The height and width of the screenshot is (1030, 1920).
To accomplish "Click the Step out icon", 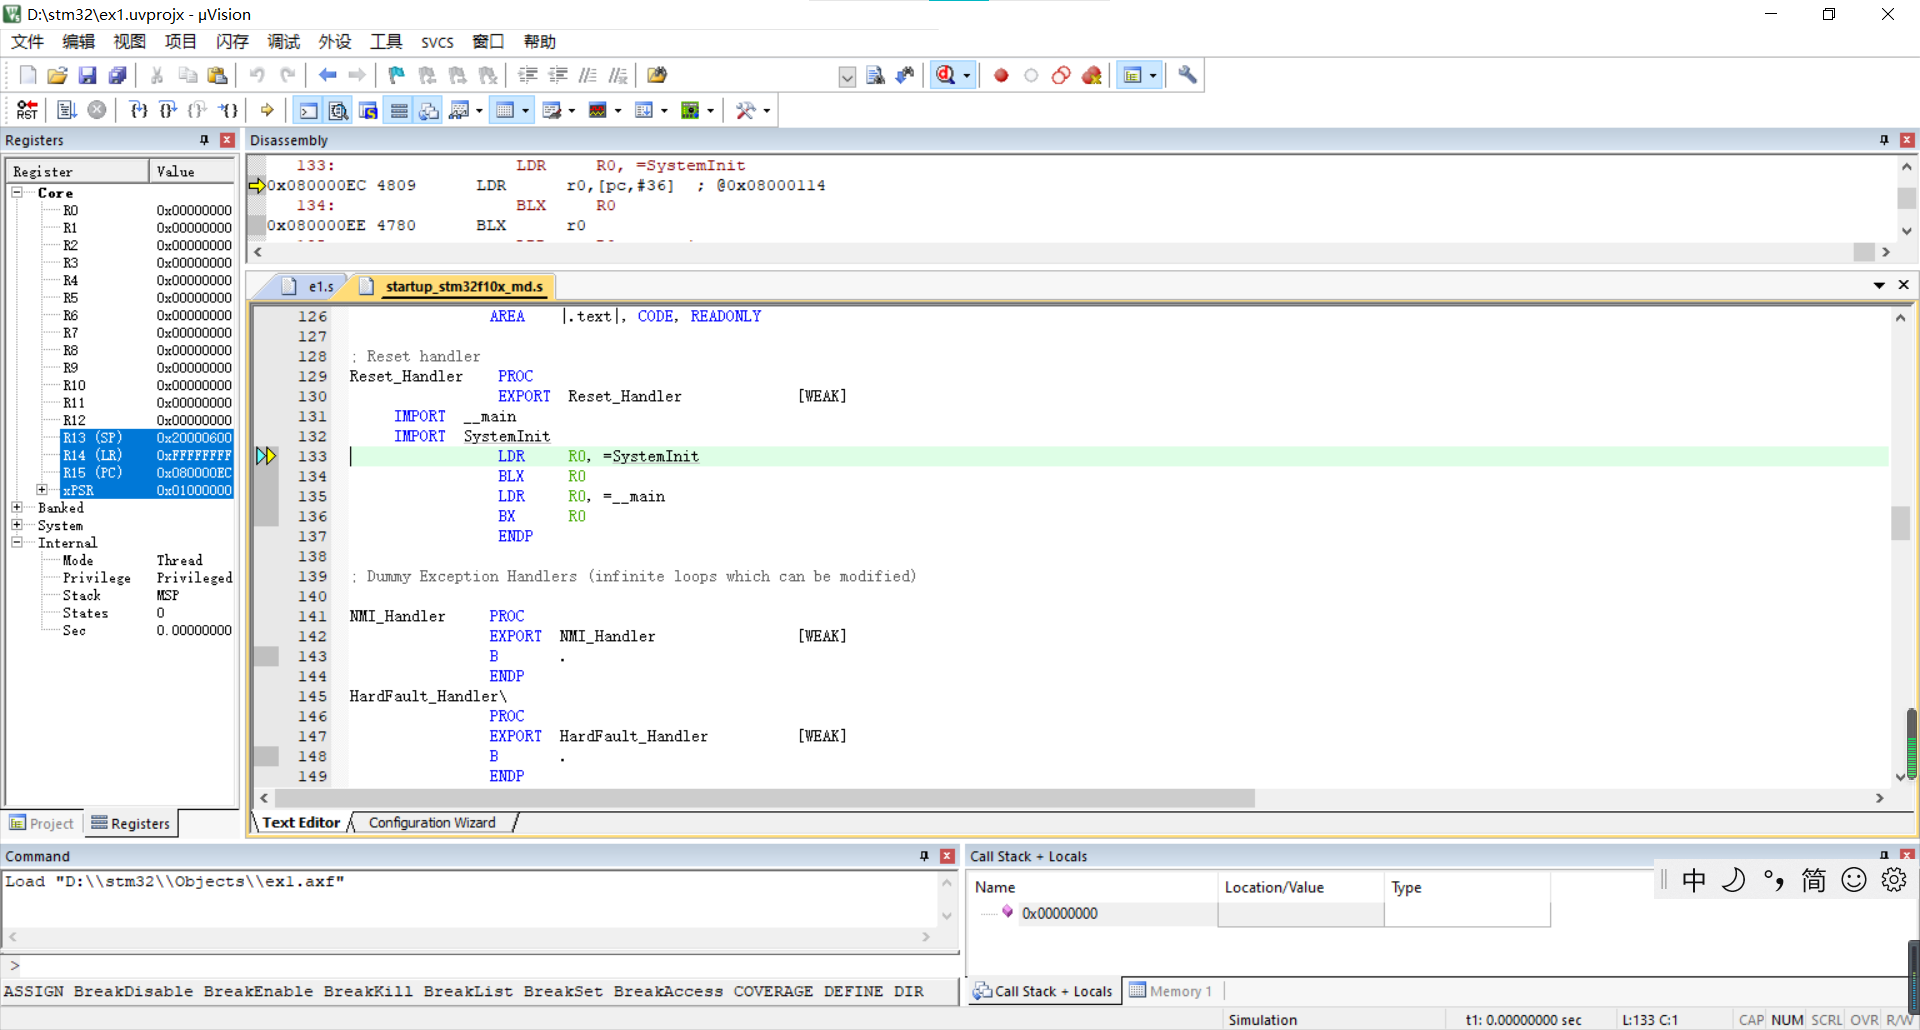I will tap(198, 110).
